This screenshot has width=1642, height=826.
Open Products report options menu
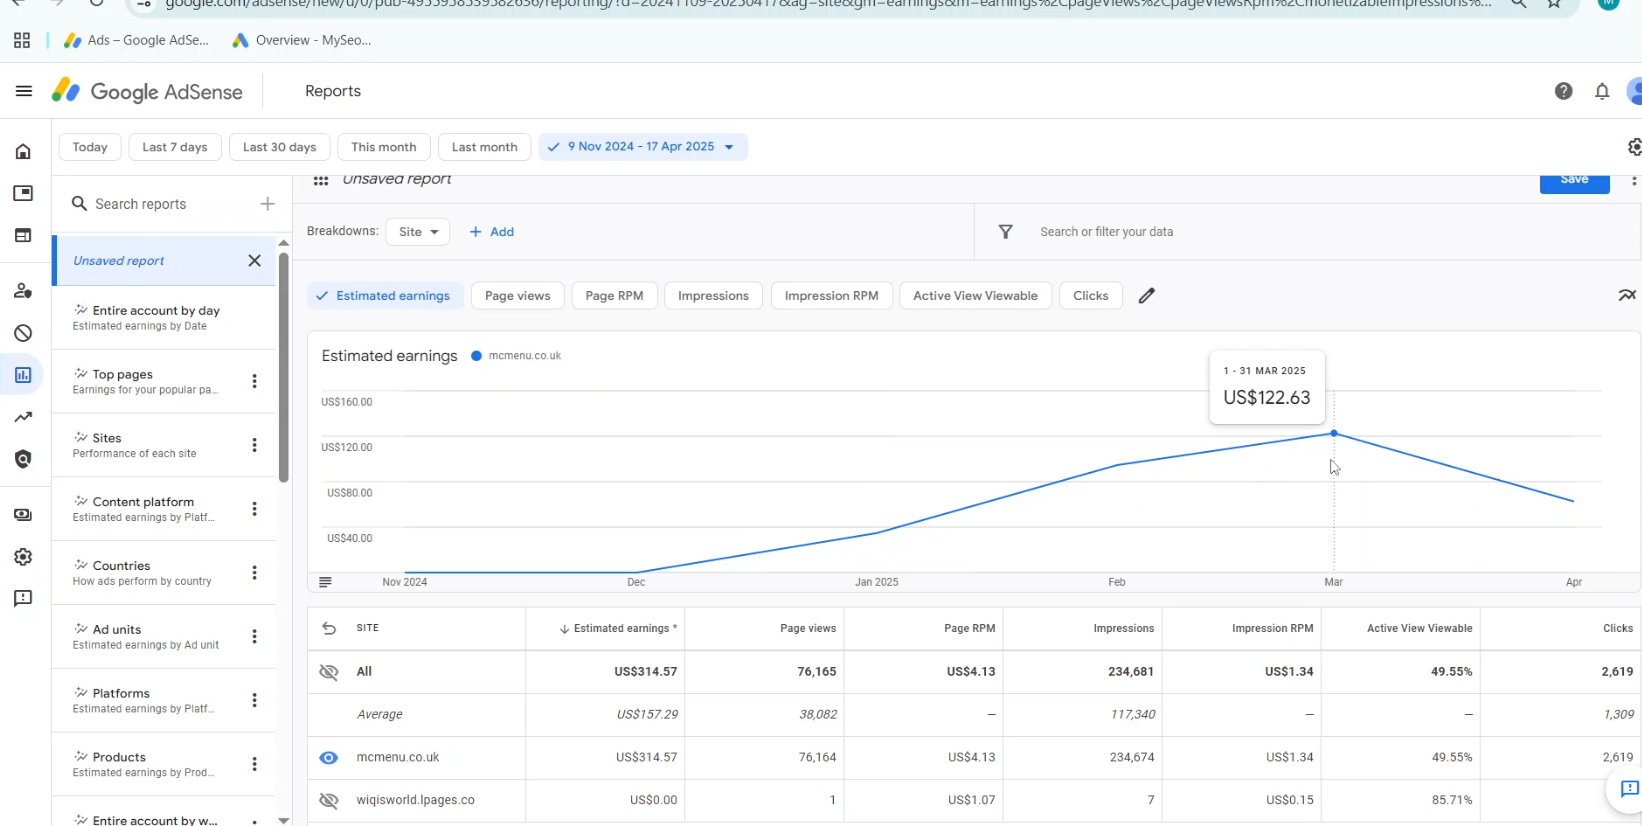coord(254,764)
